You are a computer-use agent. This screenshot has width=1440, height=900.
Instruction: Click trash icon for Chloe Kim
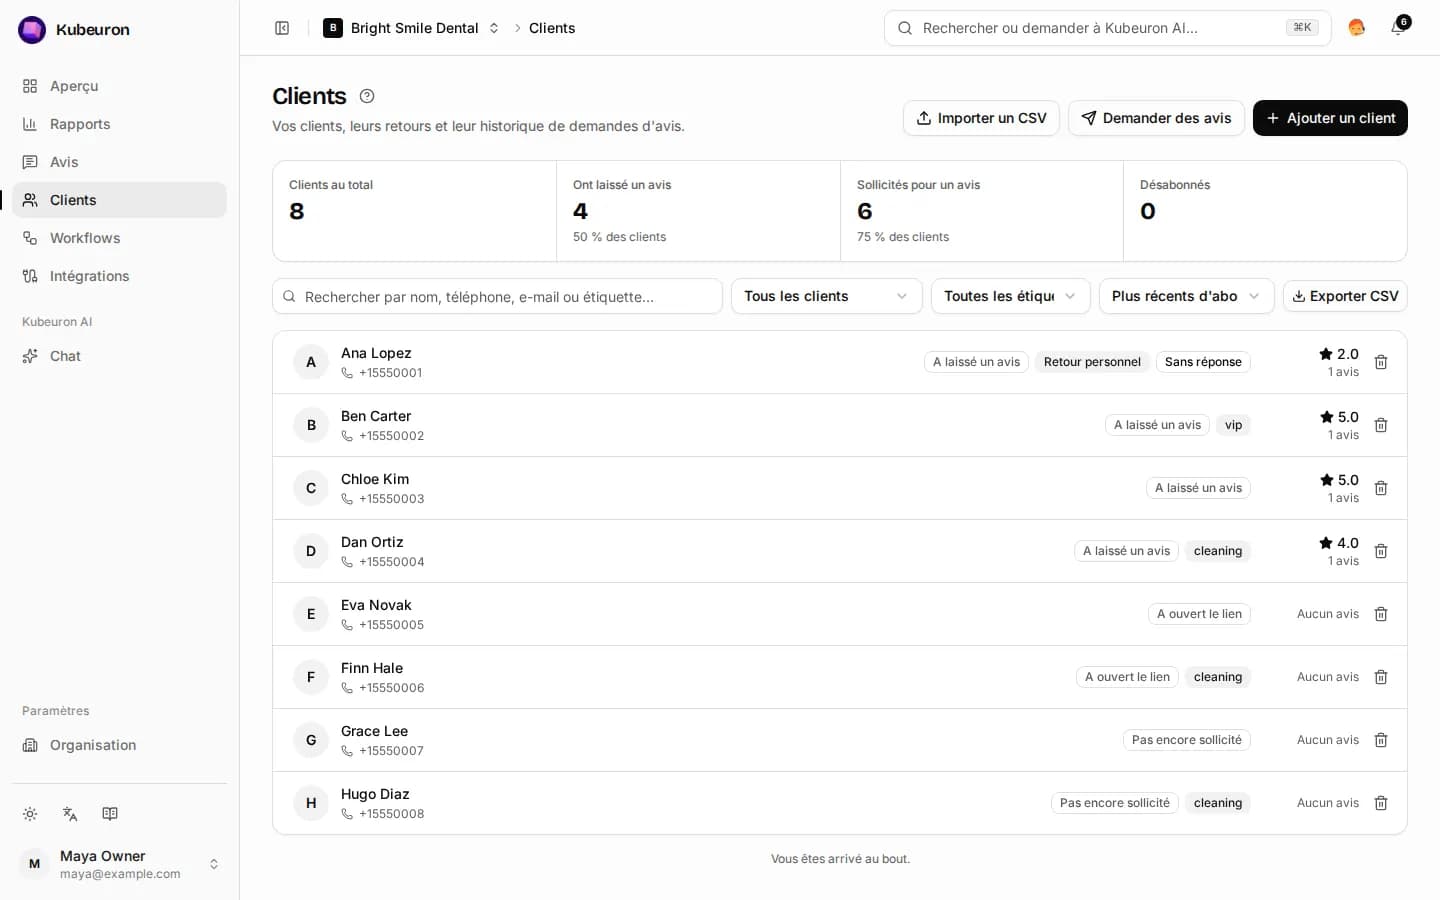(x=1381, y=488)
